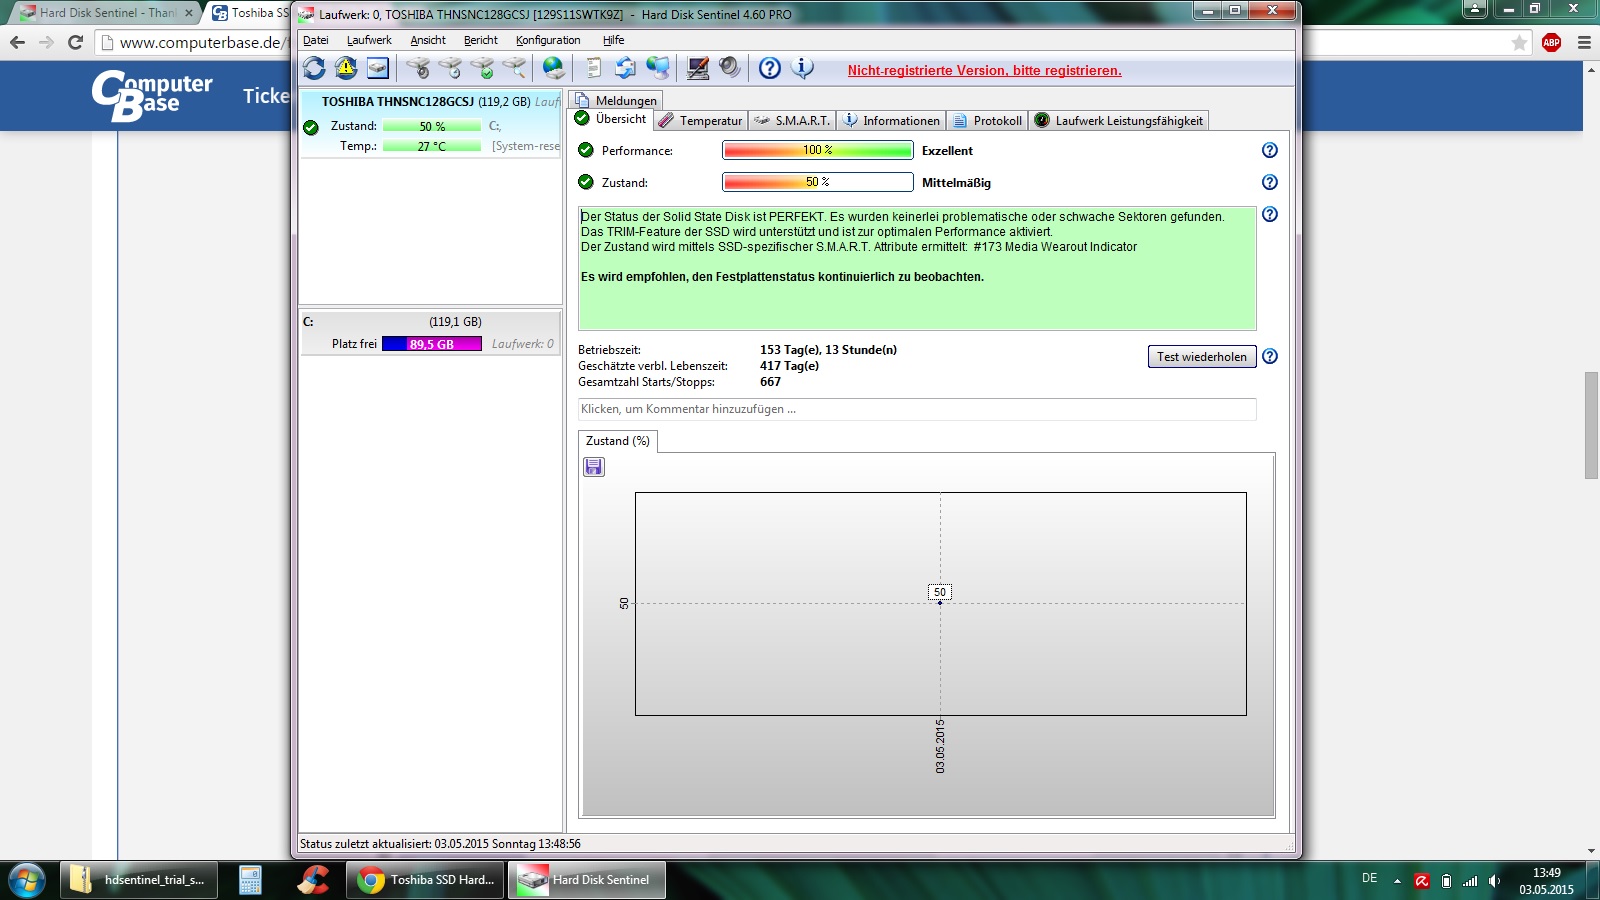Click the blue question mark toolbar help icon
This screenshot has height=900, width=1600.
[x=769, y=68]
